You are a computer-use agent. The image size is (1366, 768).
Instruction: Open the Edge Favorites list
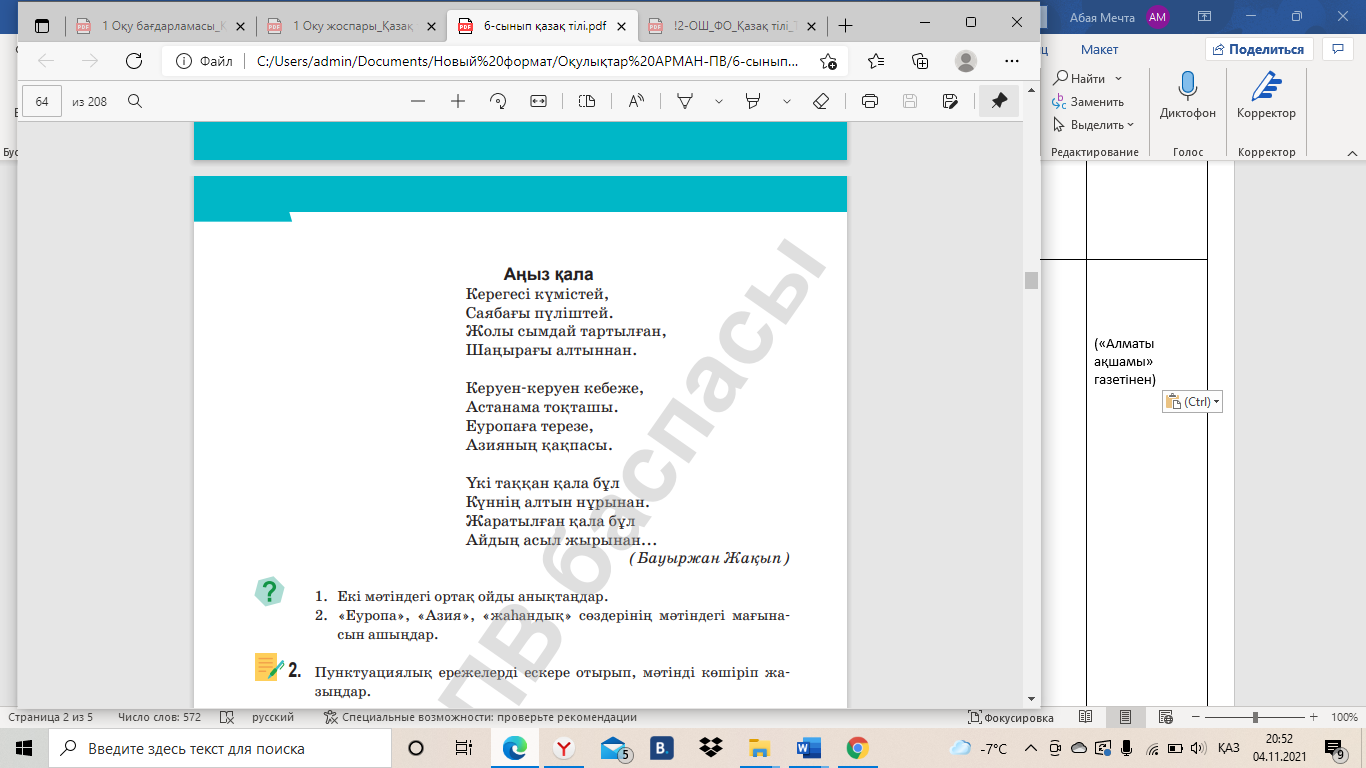point(876,61)
